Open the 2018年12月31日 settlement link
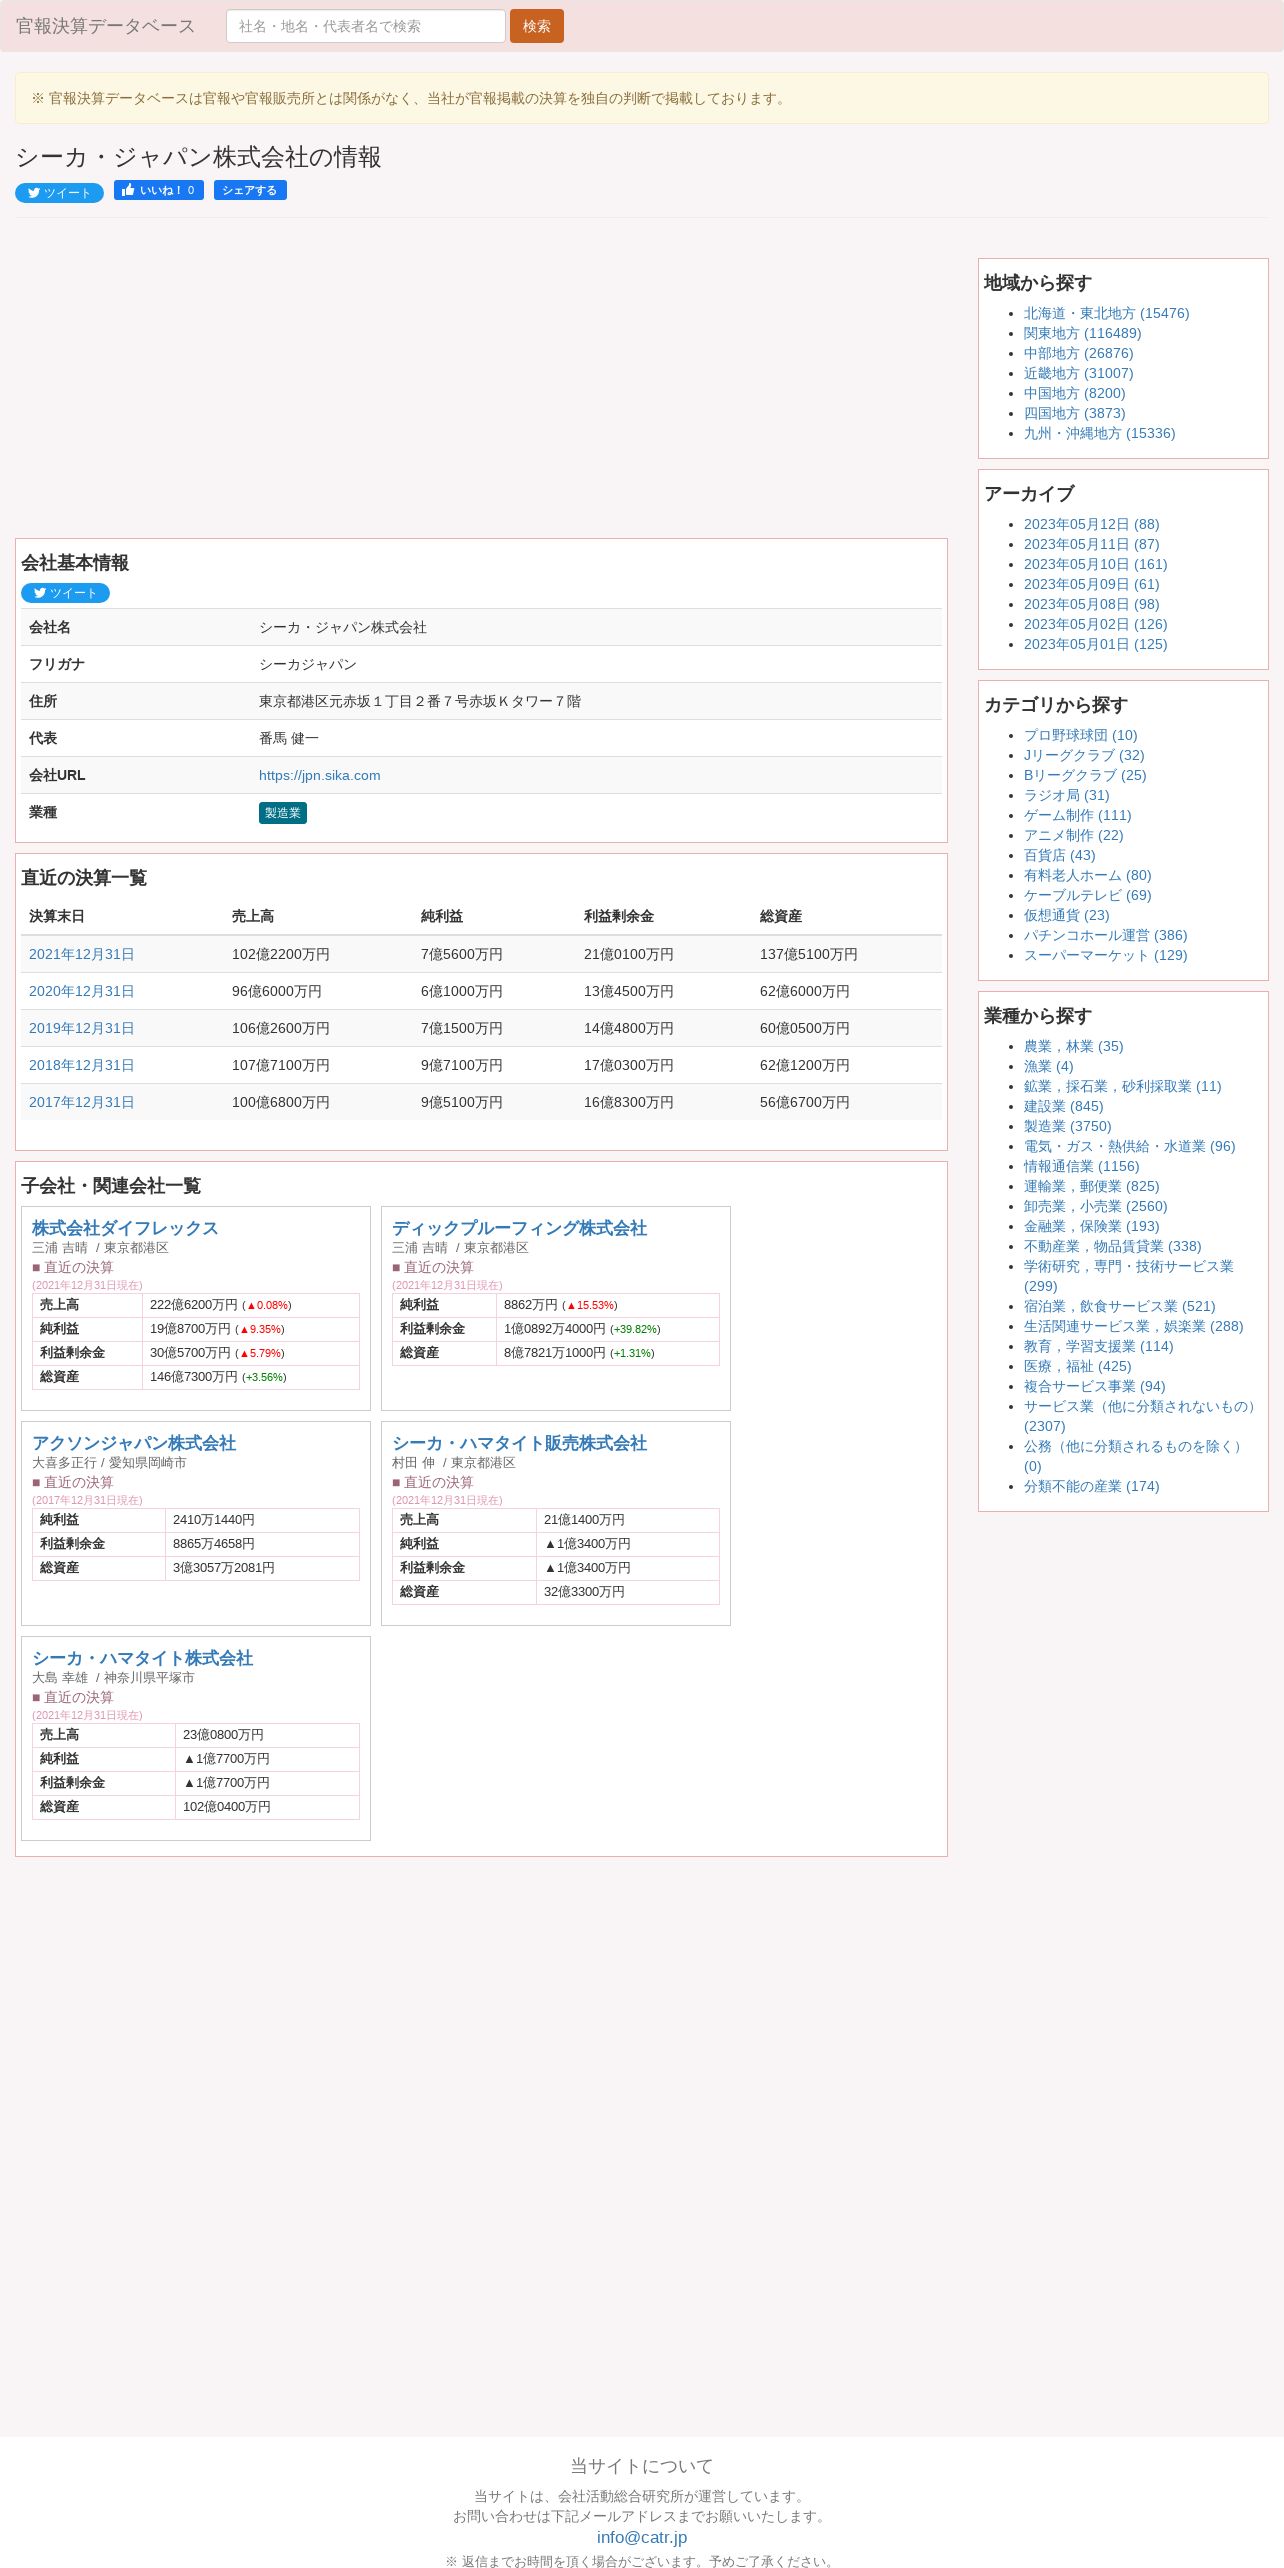1284x2568 pixels. (x=81, y=1065)
